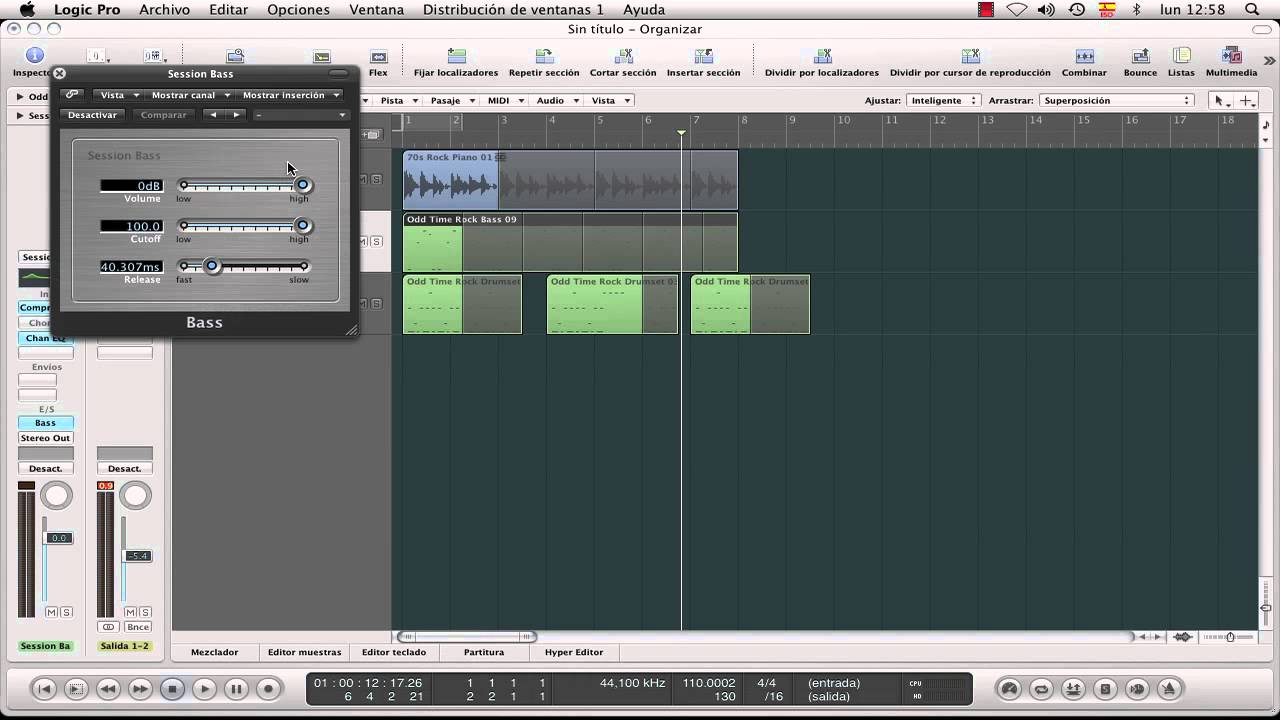This screenshot has height=720, width=1280.
Task: Adjust the Cutoff slider in Session Bass
Action: pyautogui.click(x=302, y=226)
